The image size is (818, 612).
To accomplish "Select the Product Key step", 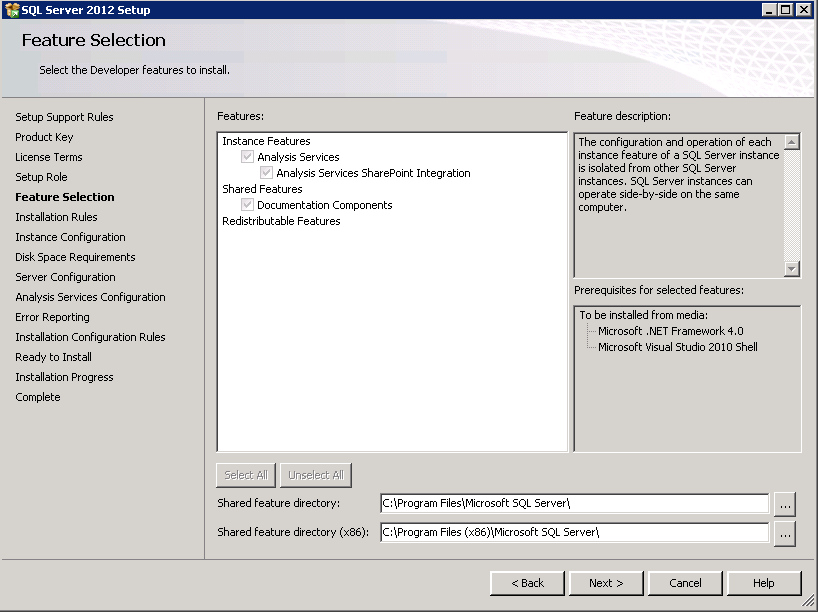I will 44,137.
